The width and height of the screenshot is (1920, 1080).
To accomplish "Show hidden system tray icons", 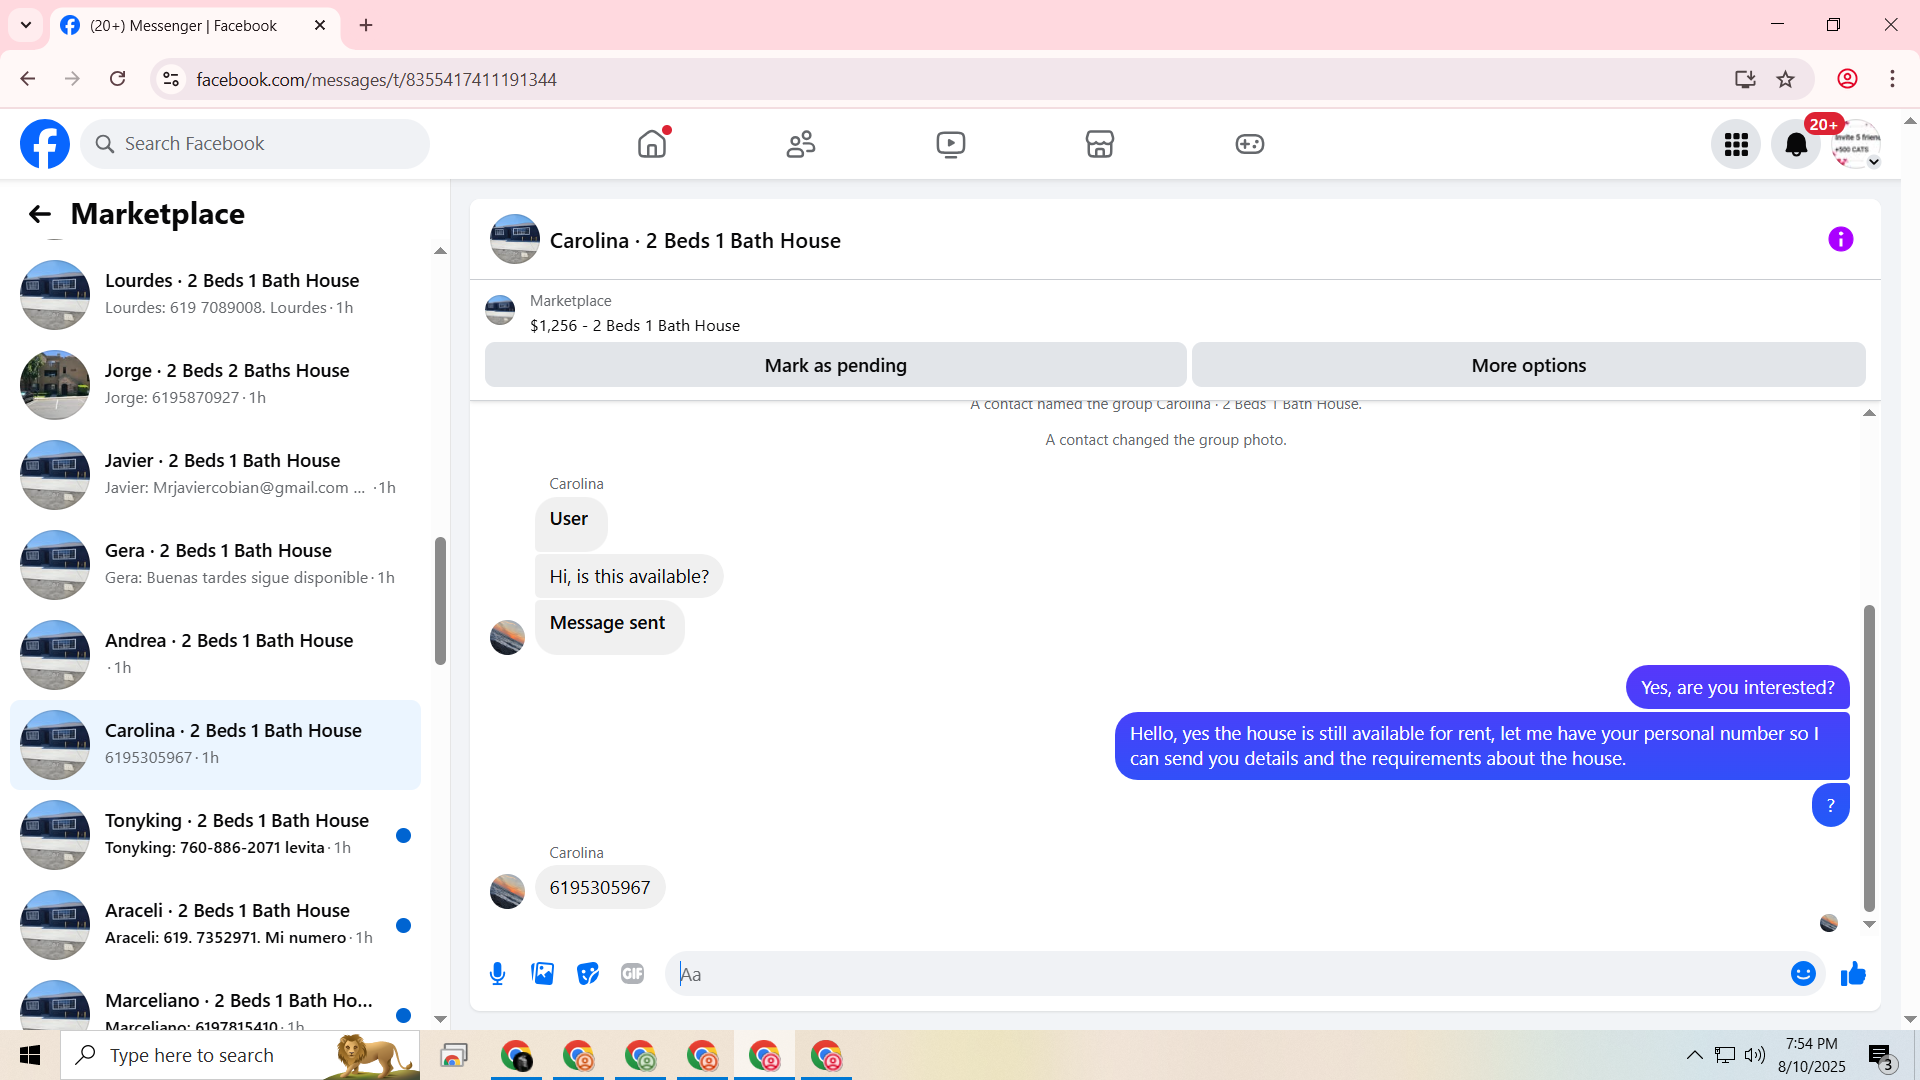I will tap(1694, 1055).
